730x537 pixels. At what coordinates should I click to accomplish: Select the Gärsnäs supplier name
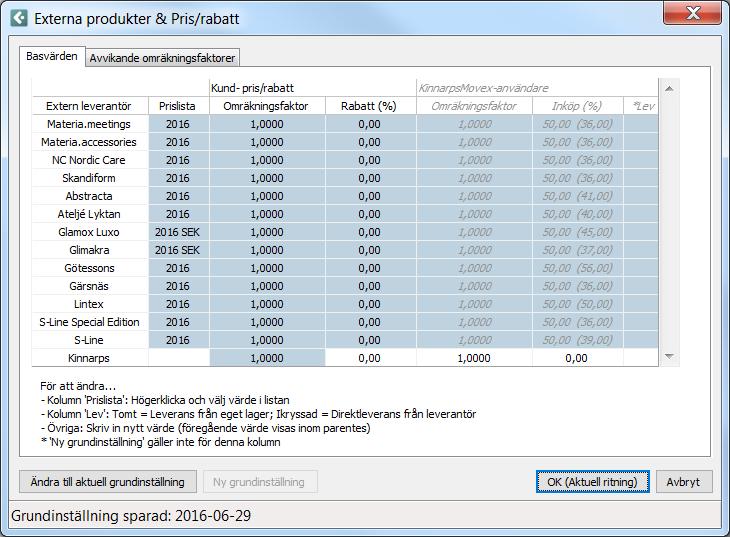click(89, 286)
